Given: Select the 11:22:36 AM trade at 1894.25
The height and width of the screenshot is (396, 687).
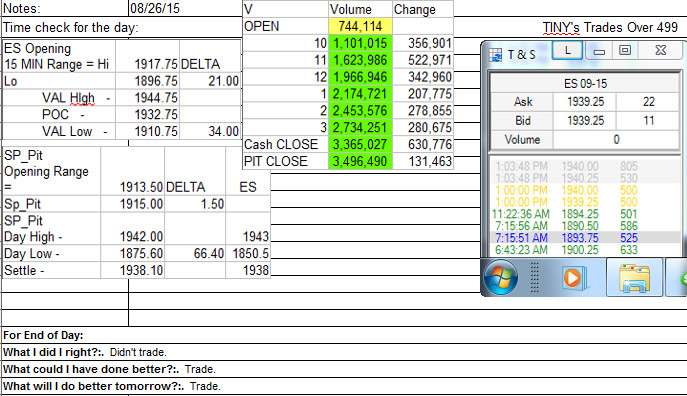Looking at the screenshot, I should pos(585,214).
